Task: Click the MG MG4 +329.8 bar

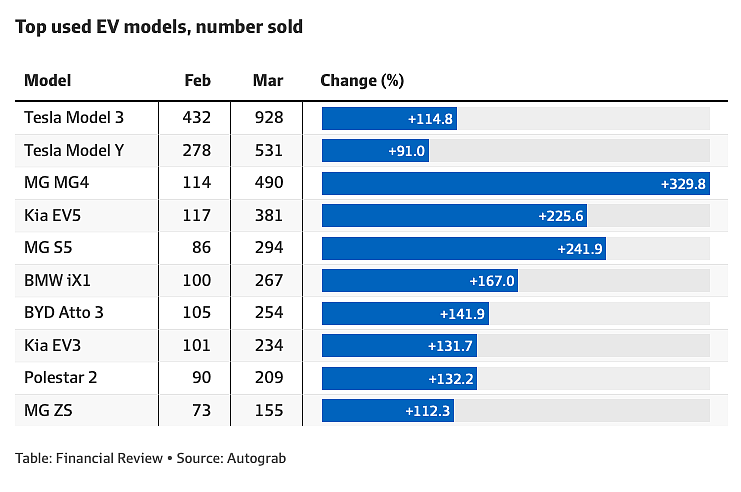Action: coord(516,183)
